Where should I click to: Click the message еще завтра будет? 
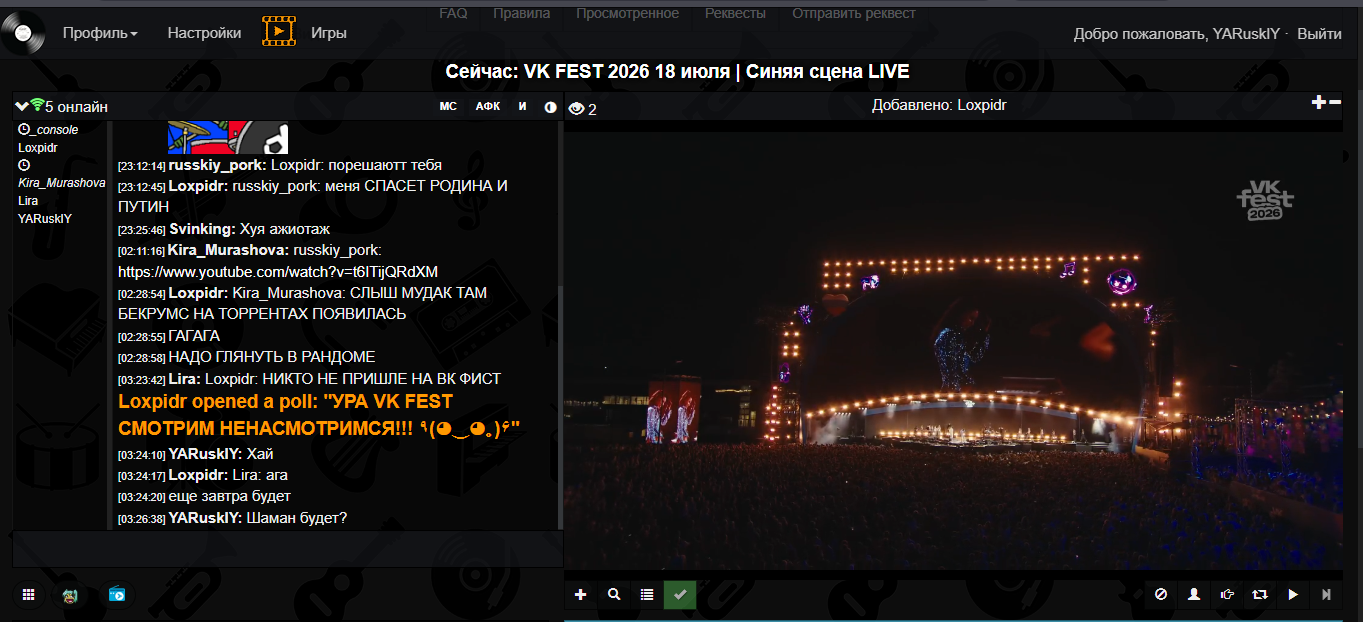tap(230, 496)
